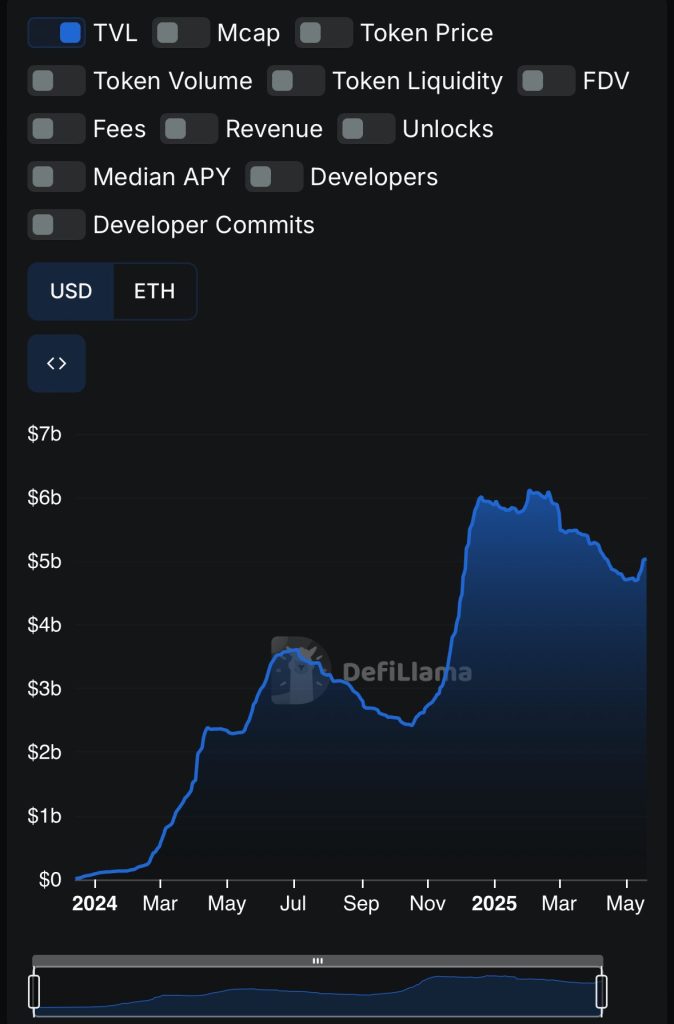Click the $1b y-axis label
Screen dimensions: 674x1024
(x=44, y=816)
